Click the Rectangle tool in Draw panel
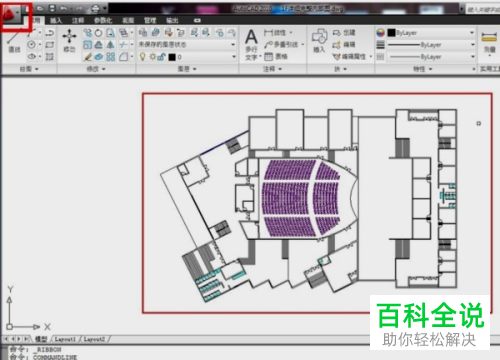 [x=50, y=44]
